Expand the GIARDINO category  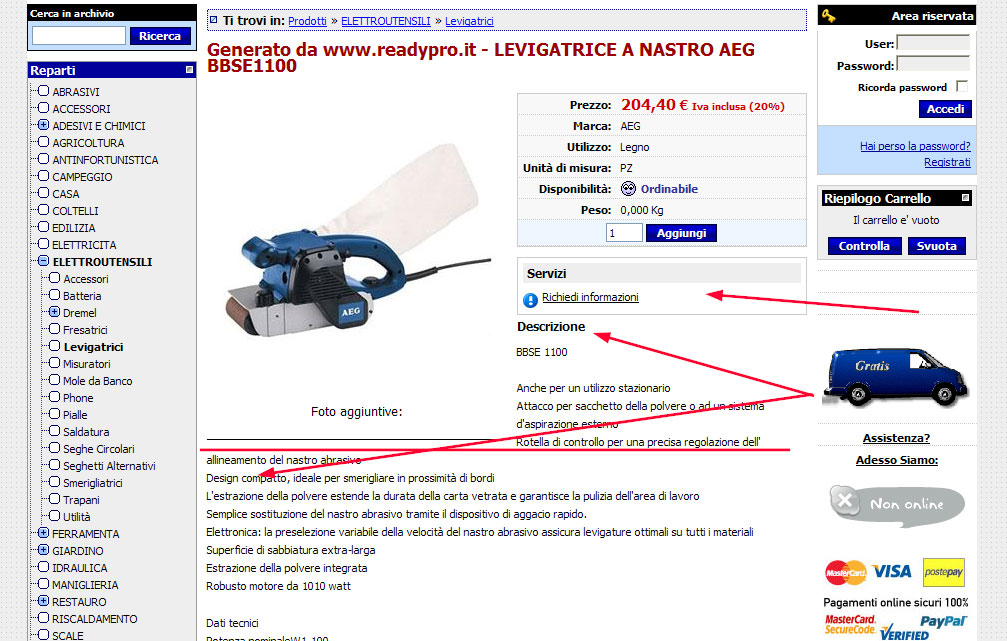coord(43,550)
